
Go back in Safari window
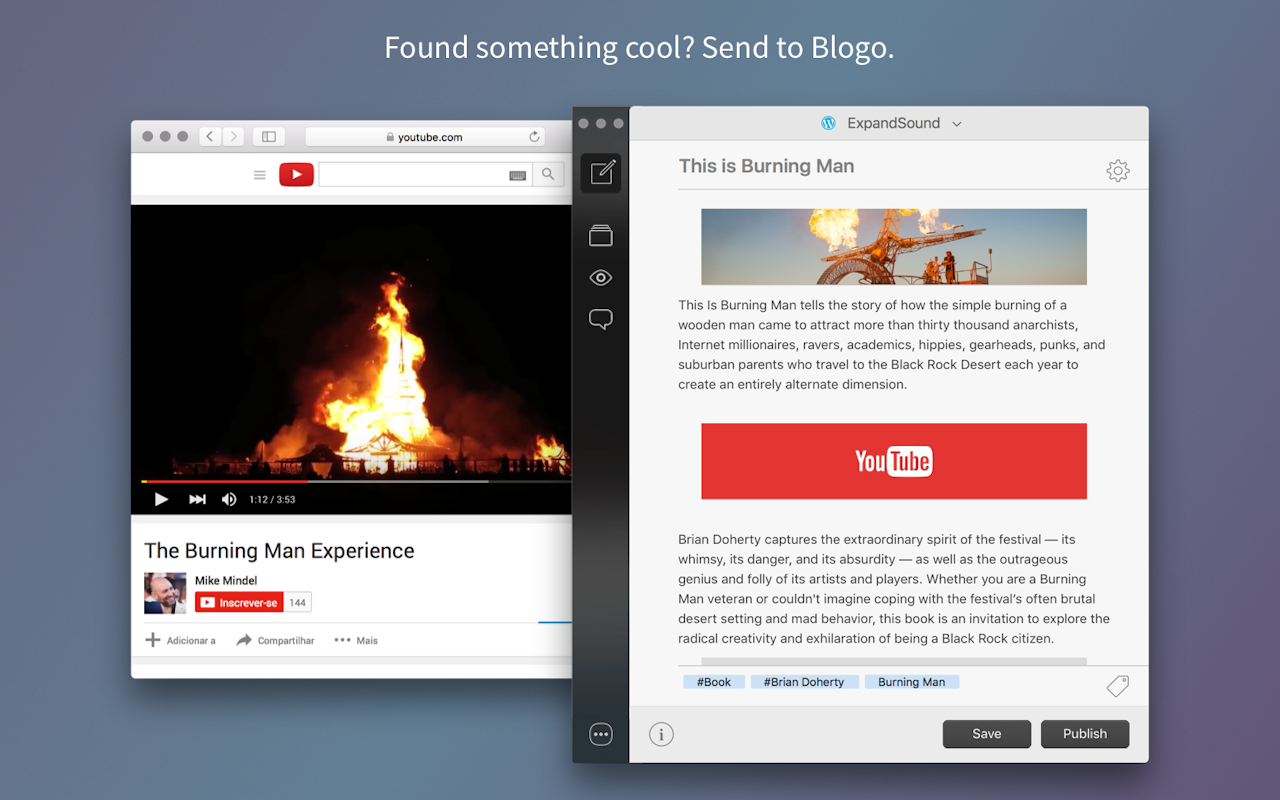[x=210, y=137]
